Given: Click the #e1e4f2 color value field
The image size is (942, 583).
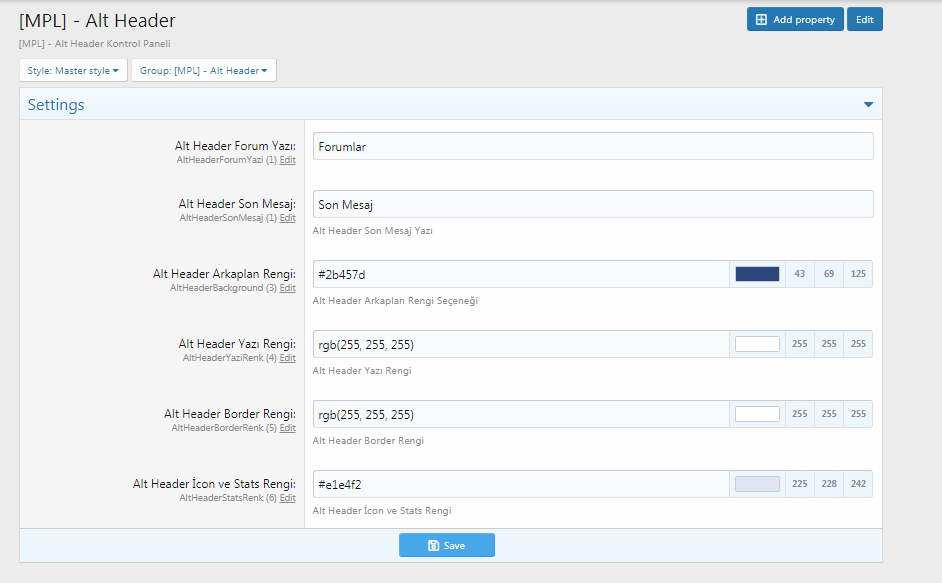Looking at the screenshot, I should pyautogui.click(x=520, y=484).
